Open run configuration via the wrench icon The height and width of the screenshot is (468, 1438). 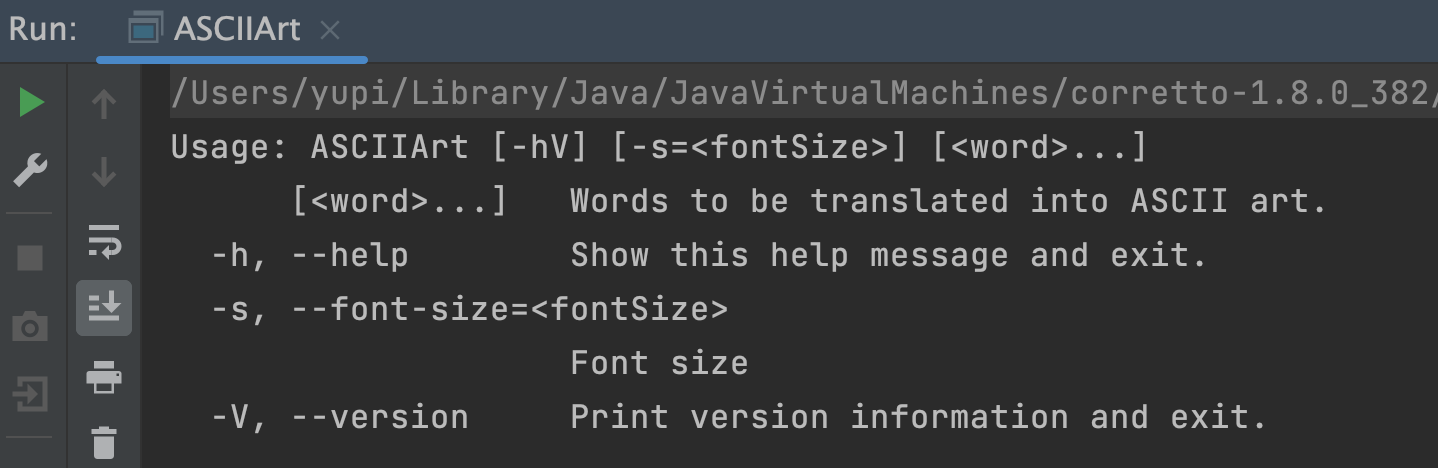[31, 170]
